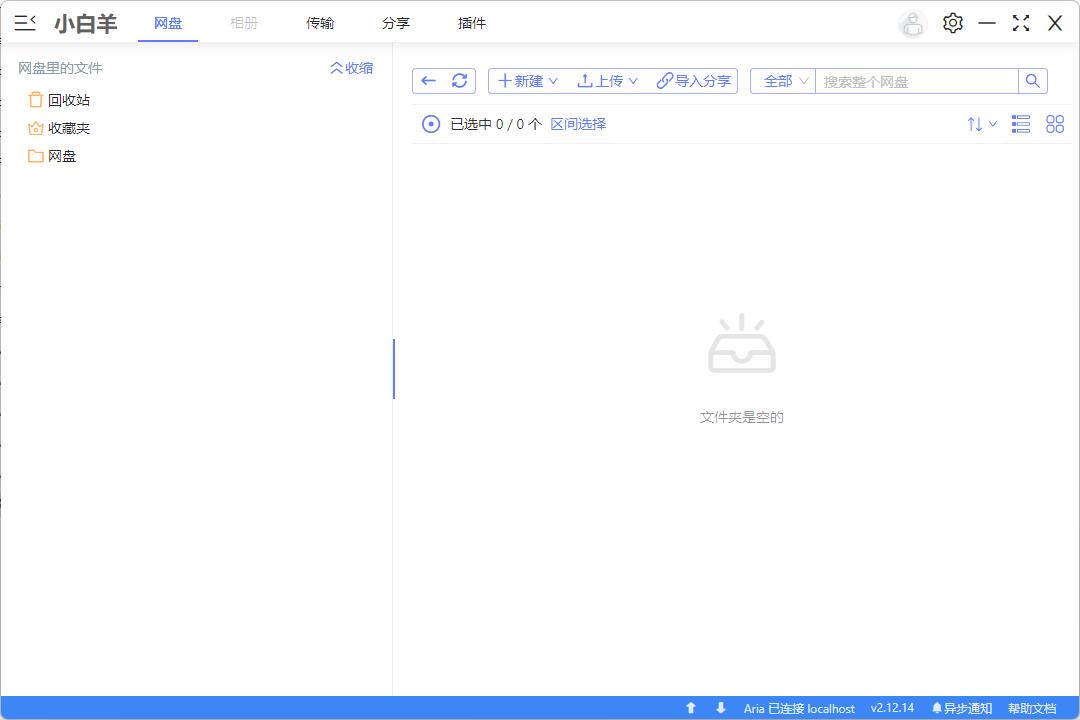
Task: Go back using the back arrow icon
Action: click(429, 81)
